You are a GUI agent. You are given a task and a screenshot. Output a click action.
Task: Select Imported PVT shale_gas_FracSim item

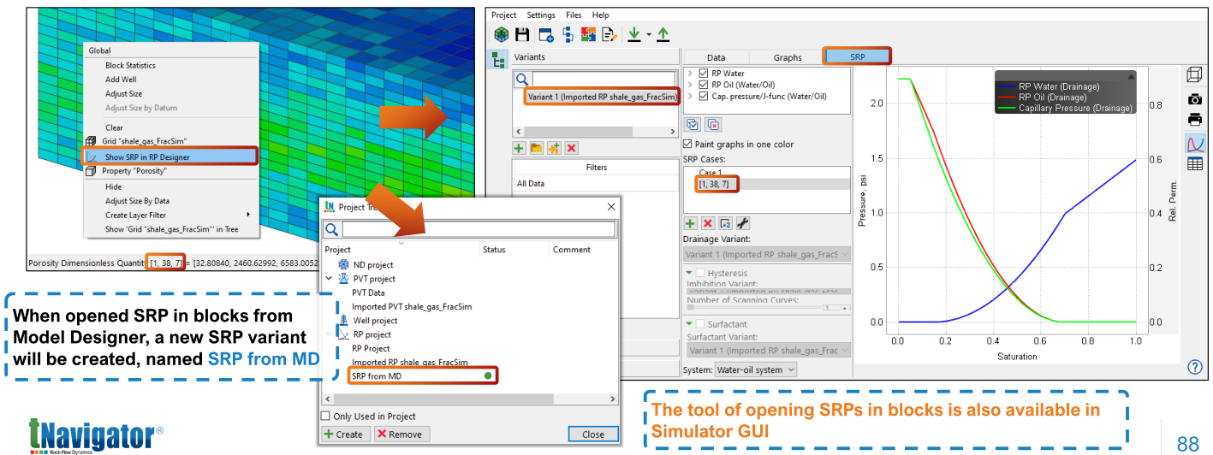(411, 306)
